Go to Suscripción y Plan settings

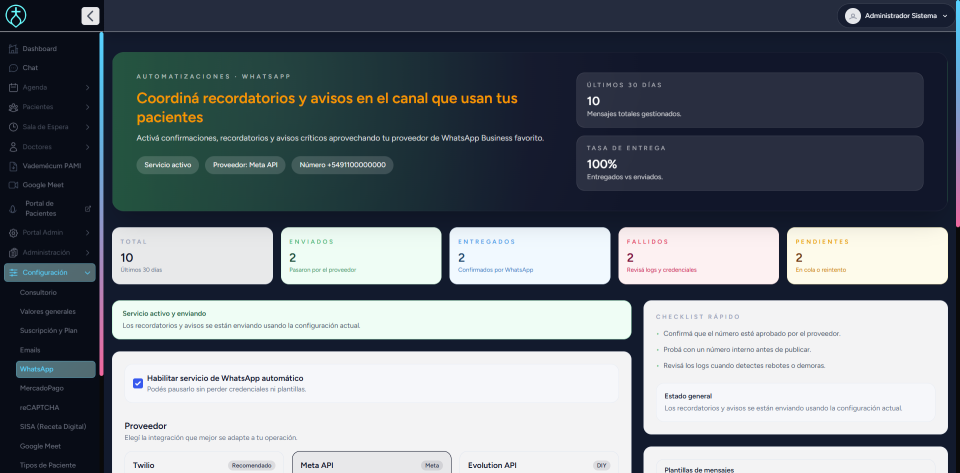pos(49,330)
